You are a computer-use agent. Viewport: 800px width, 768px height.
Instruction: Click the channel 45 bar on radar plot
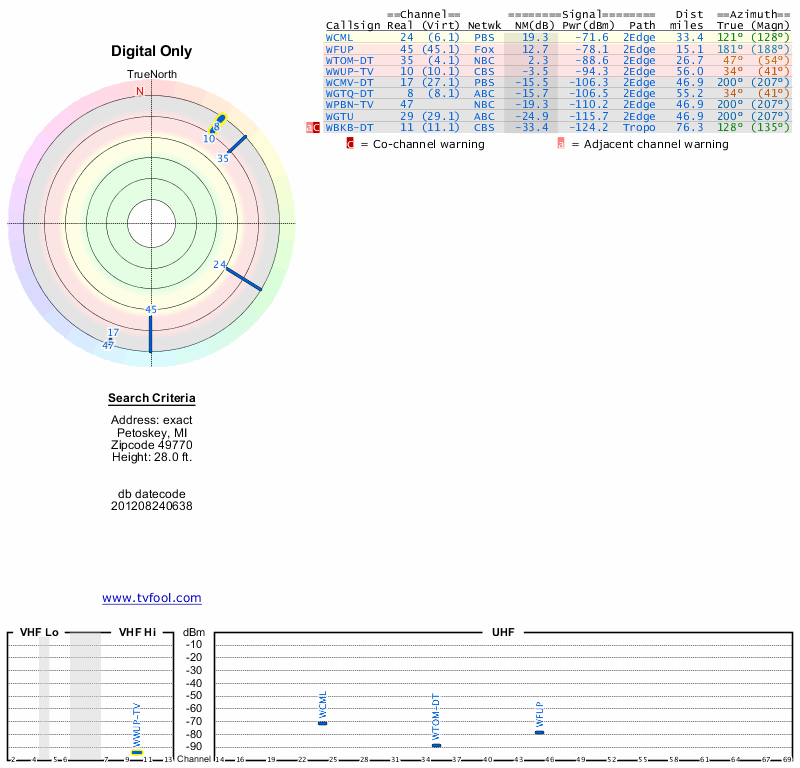(151, 334)
